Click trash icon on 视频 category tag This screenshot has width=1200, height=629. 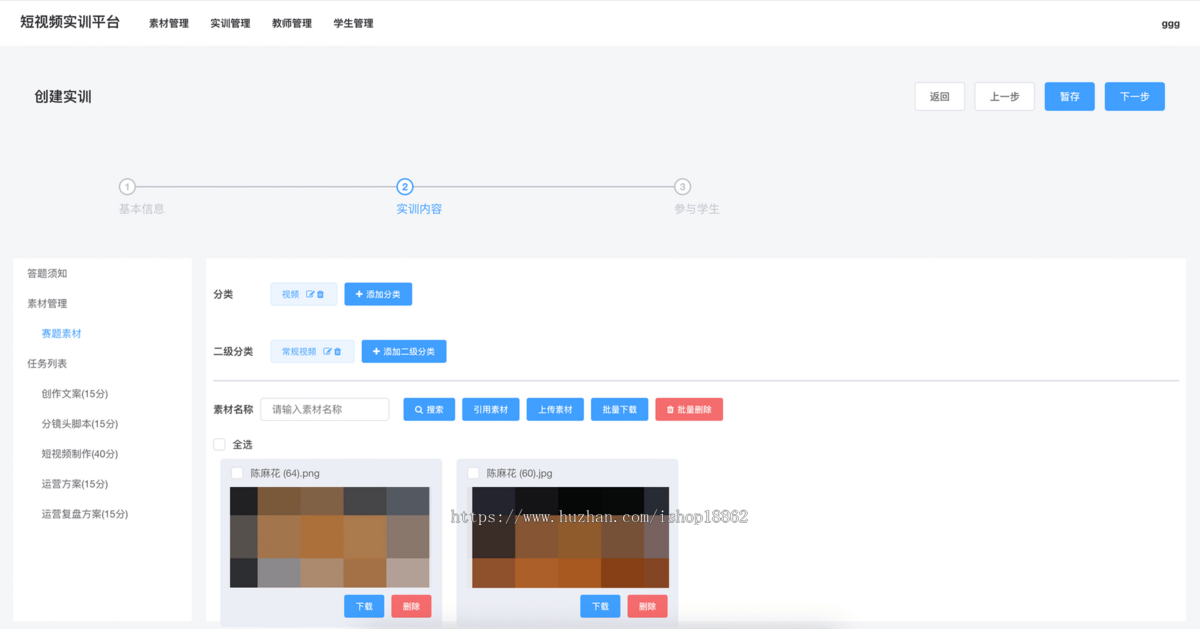click(321, 295)
